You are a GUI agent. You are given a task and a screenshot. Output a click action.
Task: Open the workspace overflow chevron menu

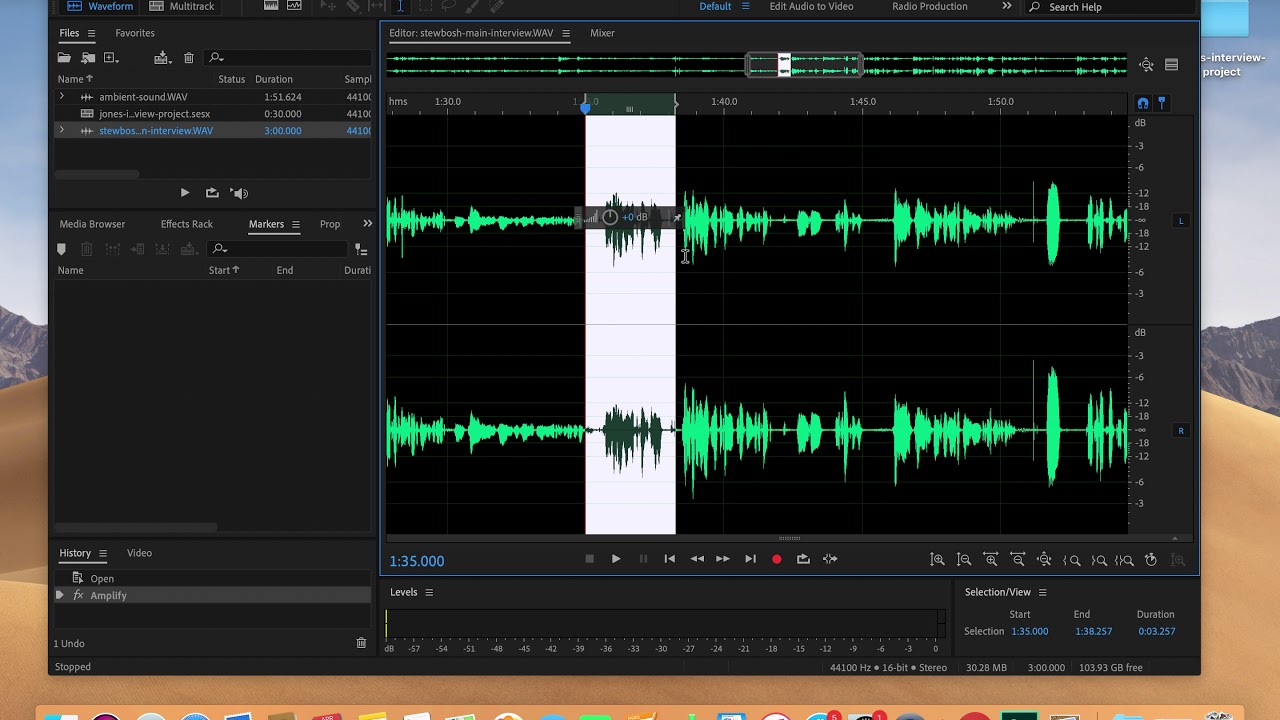coord(1006,7)
